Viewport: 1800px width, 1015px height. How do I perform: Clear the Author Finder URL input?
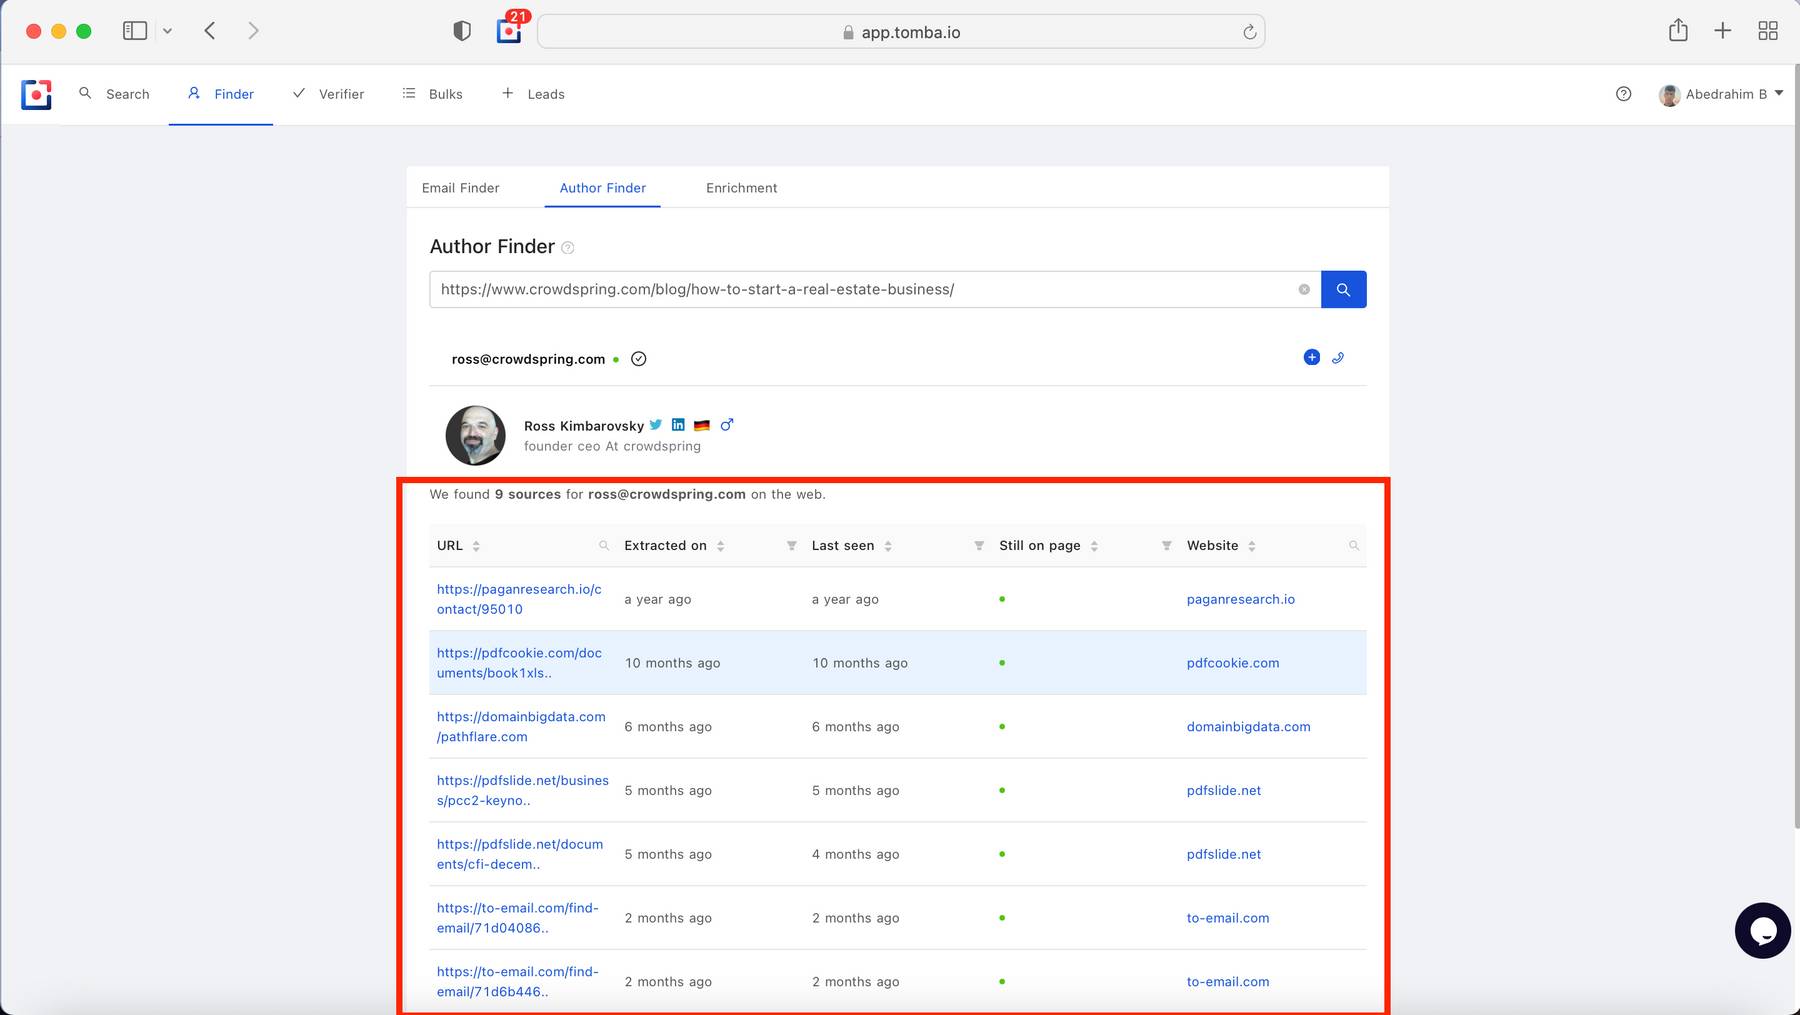coord(1304,289)
